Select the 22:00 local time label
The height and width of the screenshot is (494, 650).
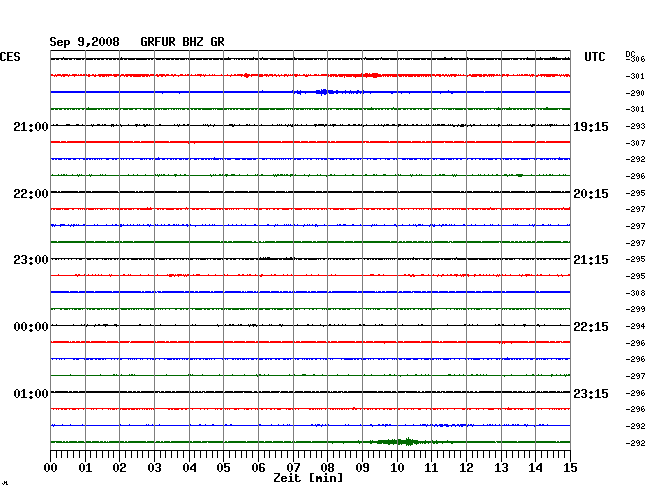[31, 194]
